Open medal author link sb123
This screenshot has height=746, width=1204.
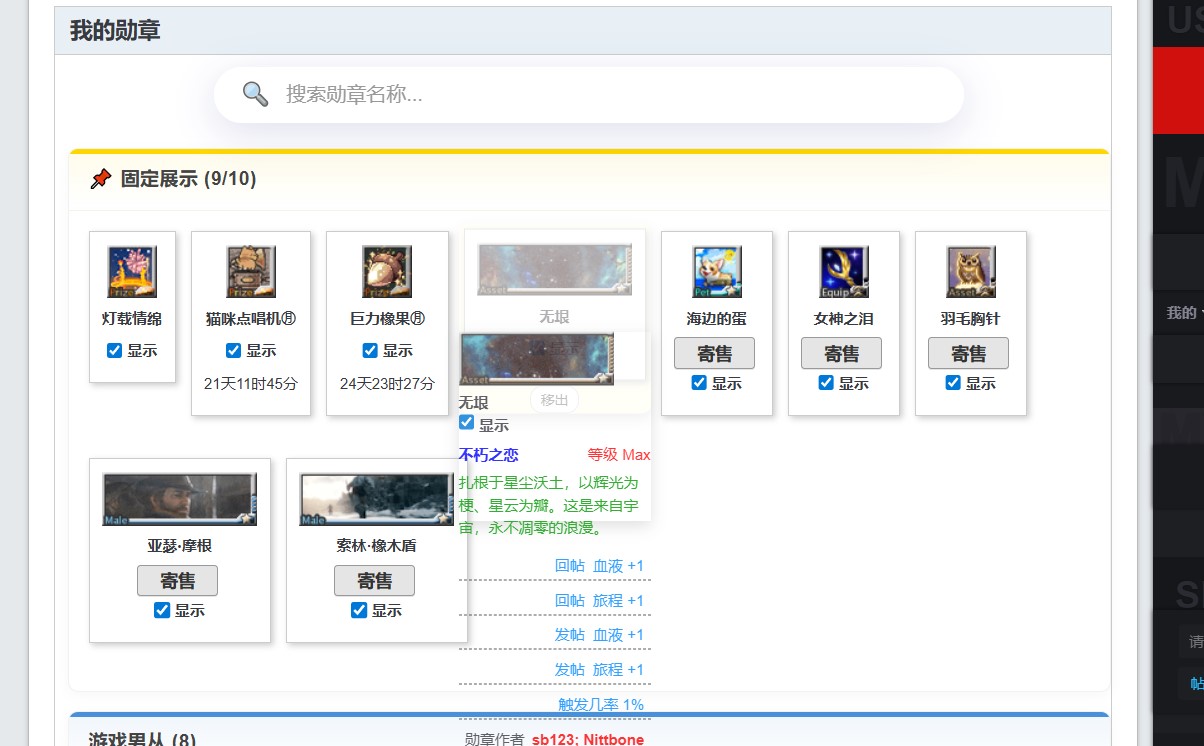click(x=553, y=740)
